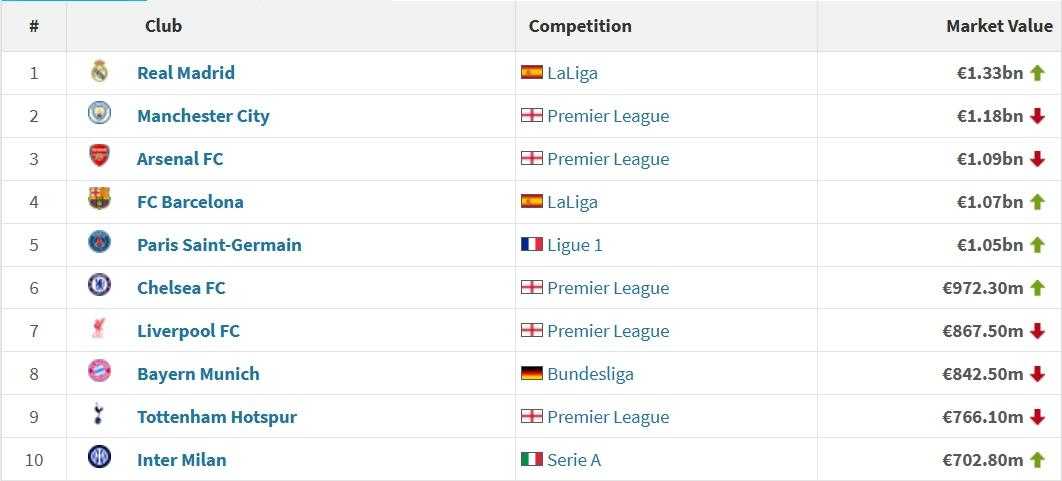
Task: Click the Manchester City club crest
Action: point(100,113)
